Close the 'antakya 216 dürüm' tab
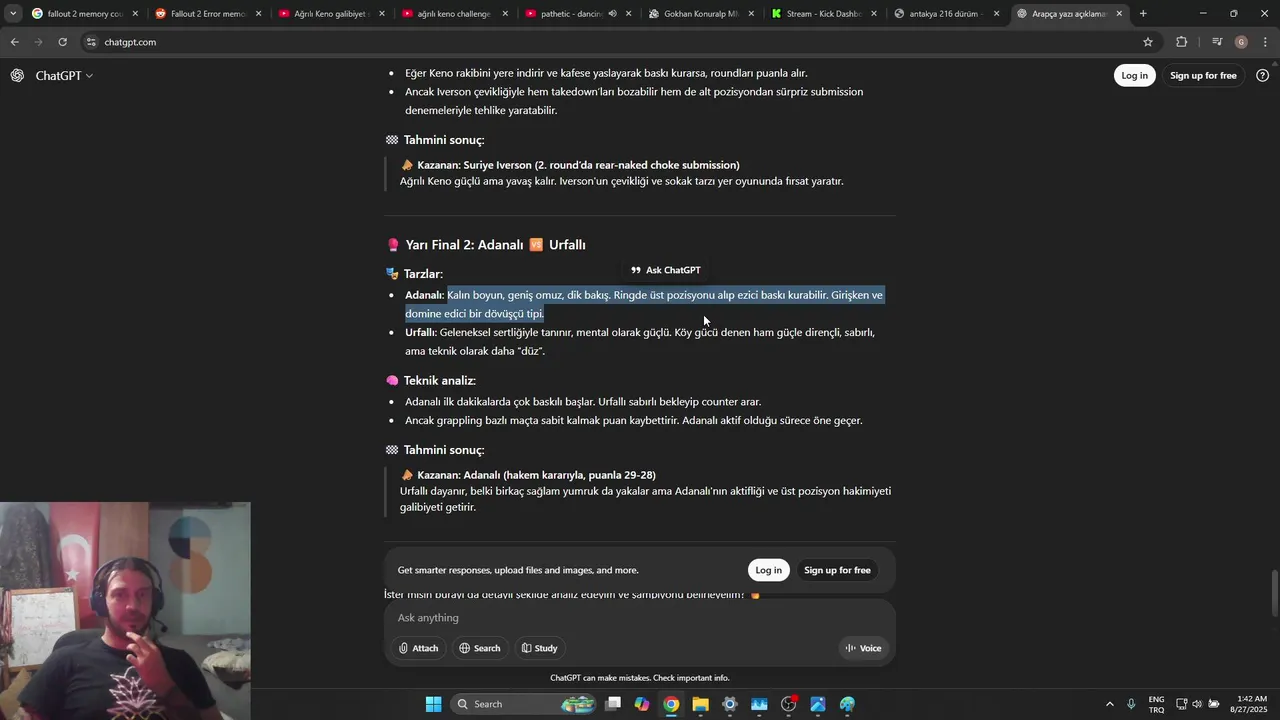This screenshot has width=1280, height=720. (997, 14)
